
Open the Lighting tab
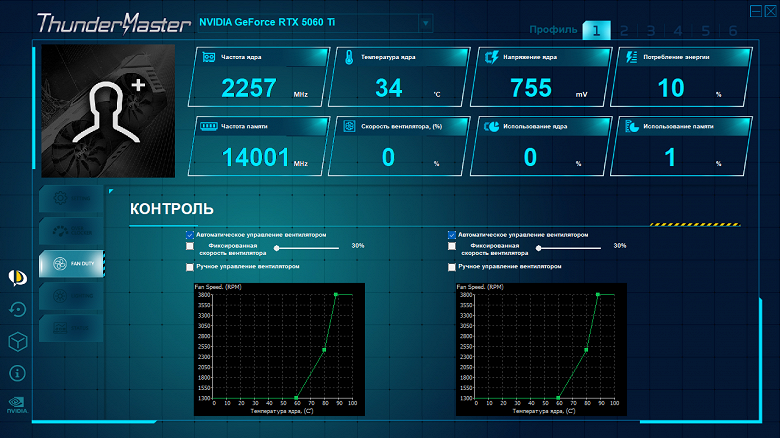coord(71,296)
